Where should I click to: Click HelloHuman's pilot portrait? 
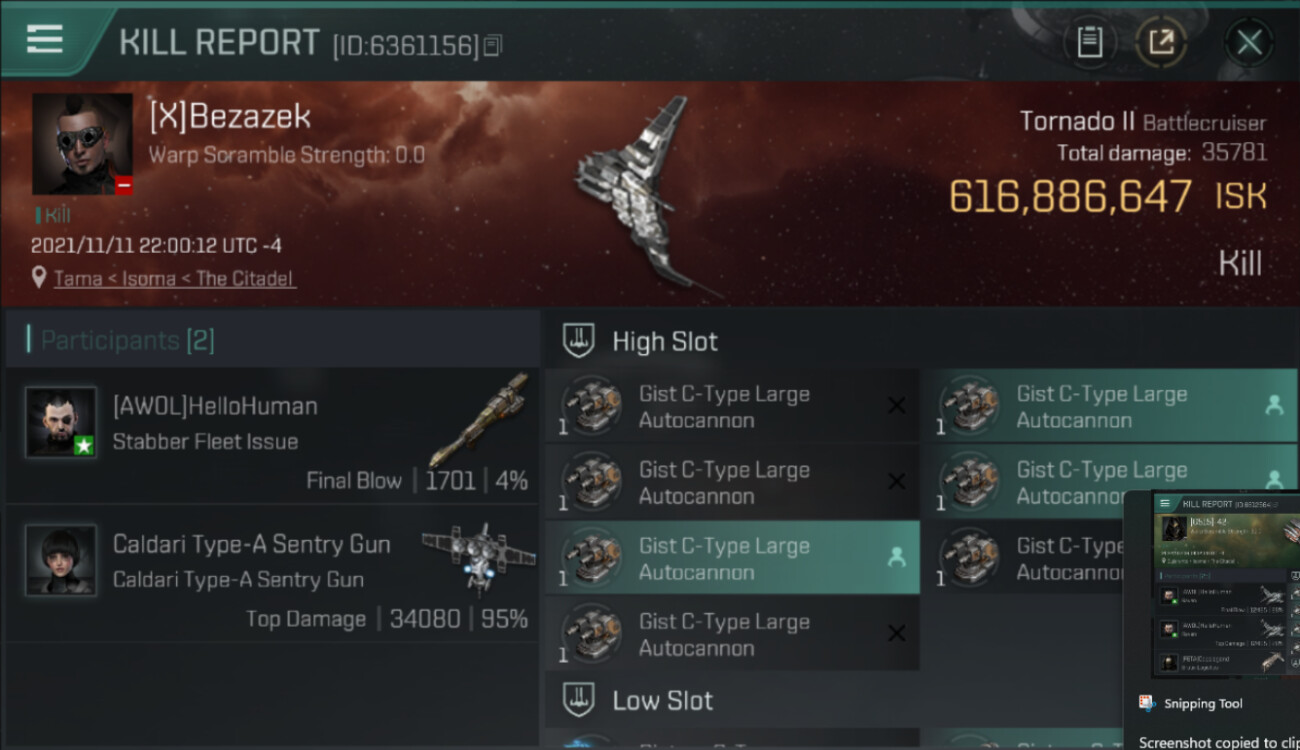61,423
